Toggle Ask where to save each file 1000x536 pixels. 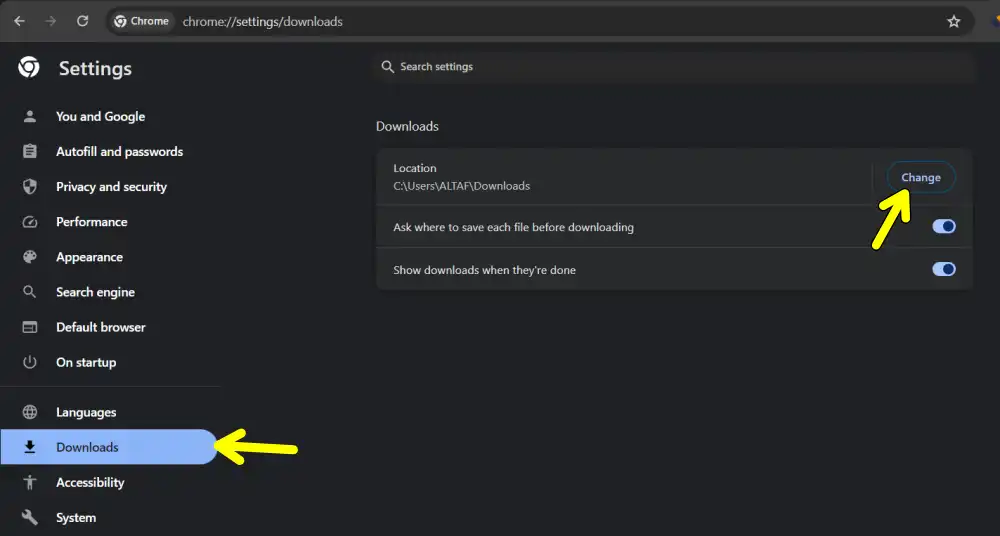944,227
